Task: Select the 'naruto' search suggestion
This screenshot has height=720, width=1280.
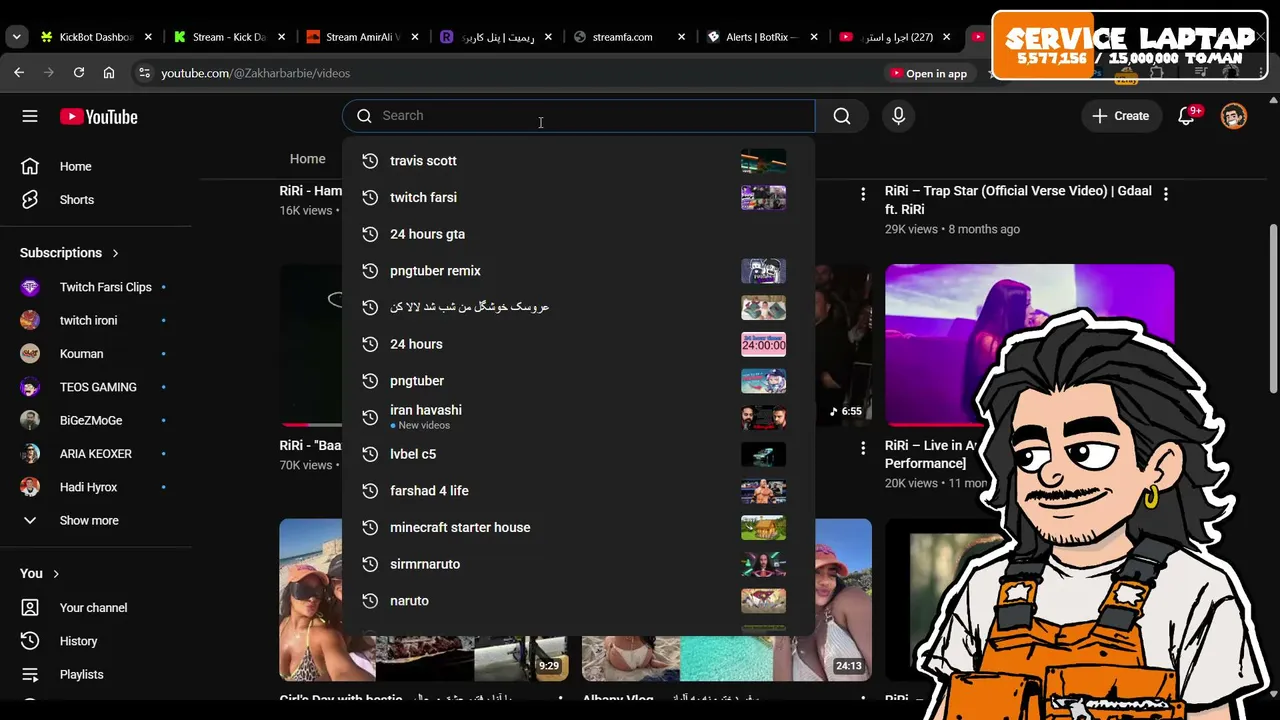Action: tap(578, 601)
